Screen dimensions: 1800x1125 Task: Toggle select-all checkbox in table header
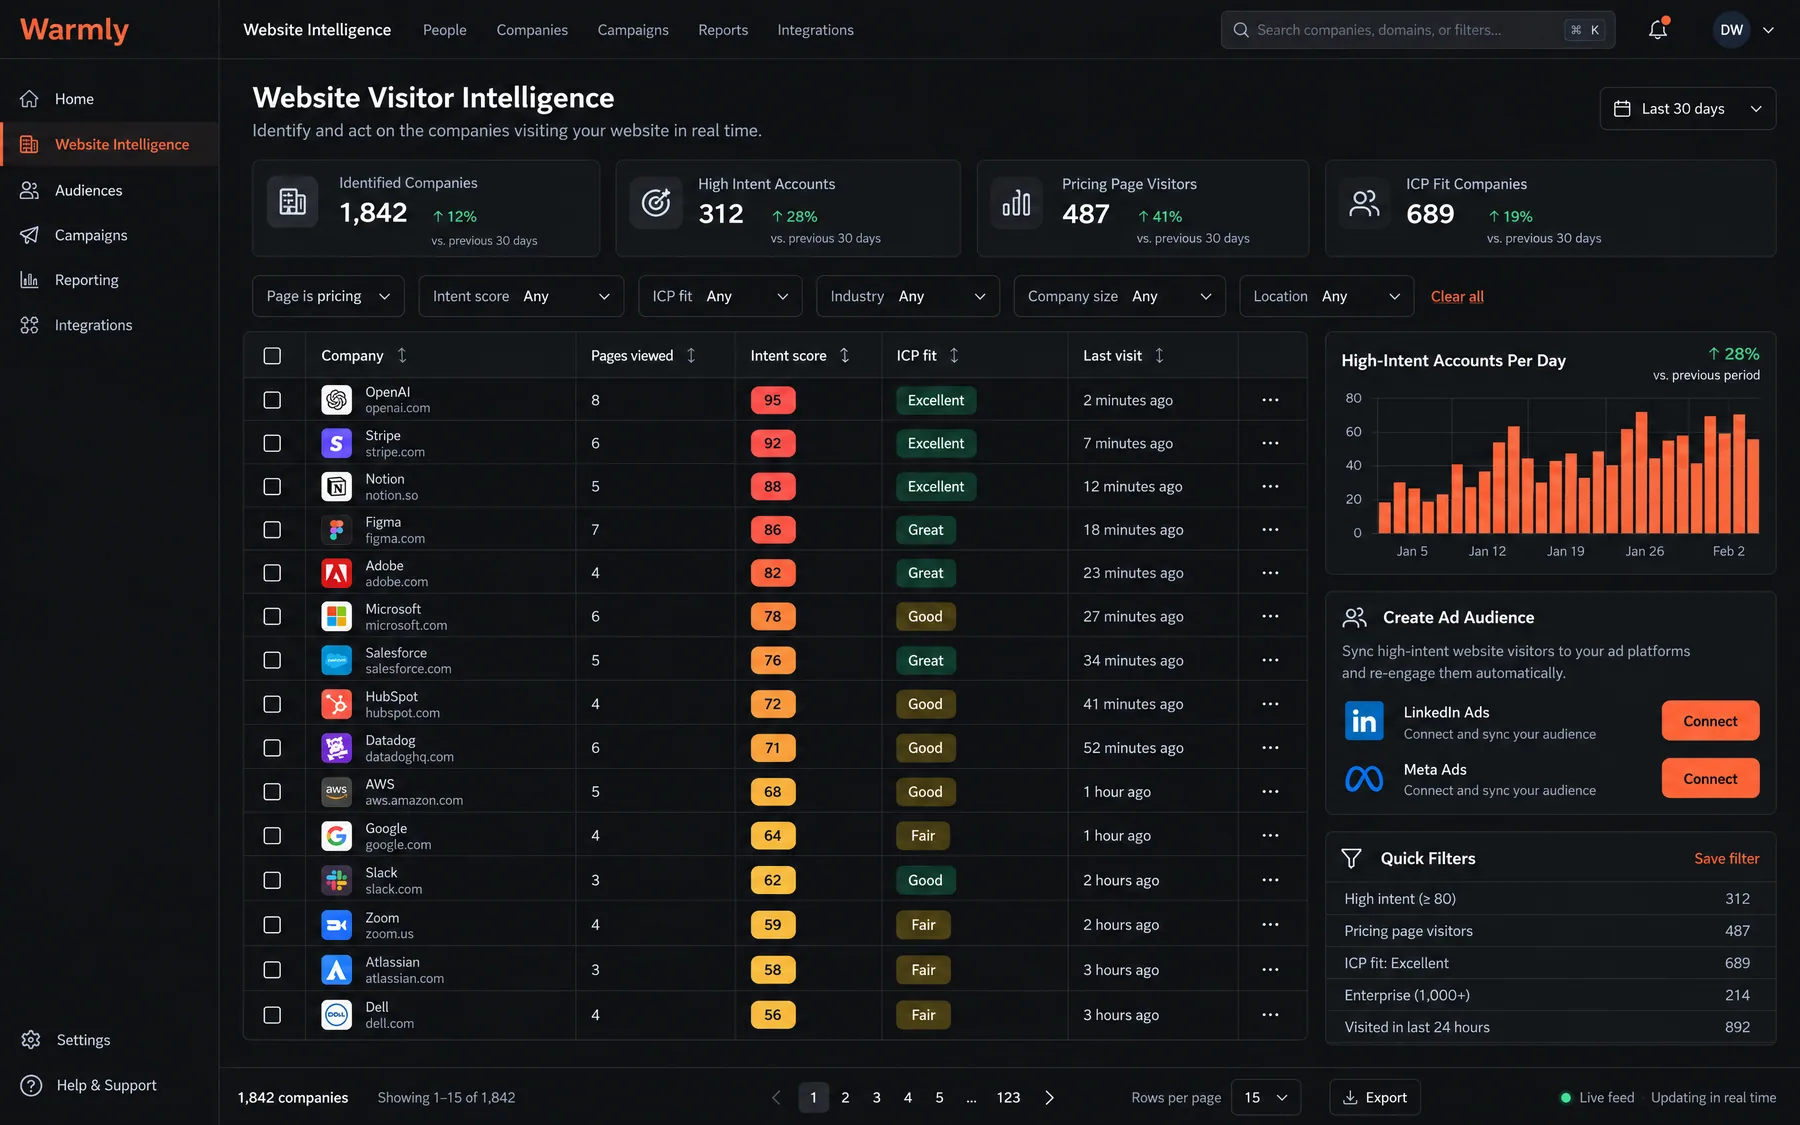click(272, 356)
